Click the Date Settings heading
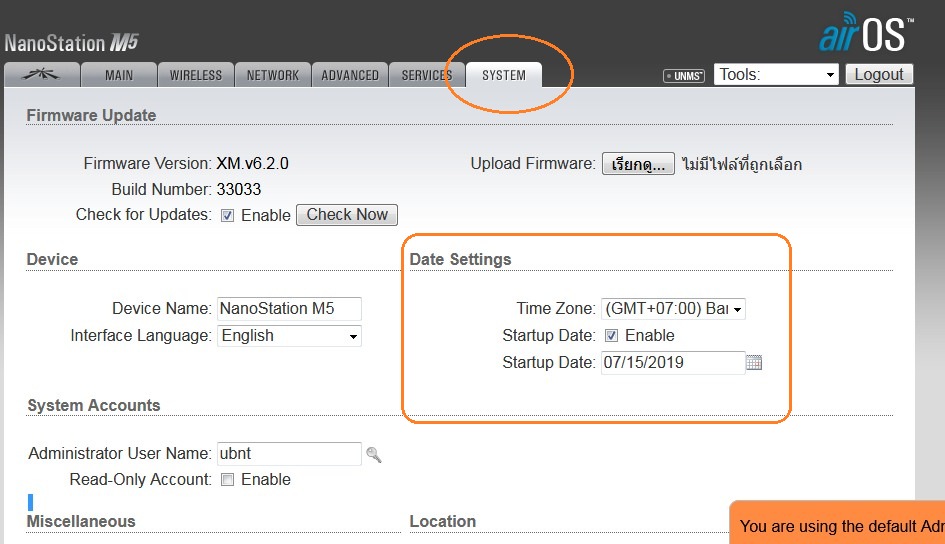 460,259
